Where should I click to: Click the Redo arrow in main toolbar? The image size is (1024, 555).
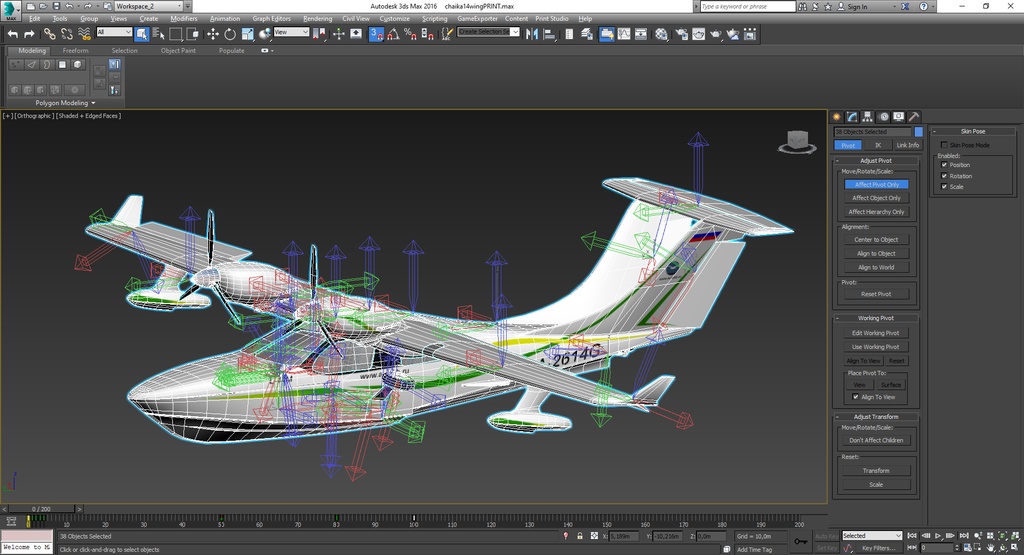pos(29,34)
